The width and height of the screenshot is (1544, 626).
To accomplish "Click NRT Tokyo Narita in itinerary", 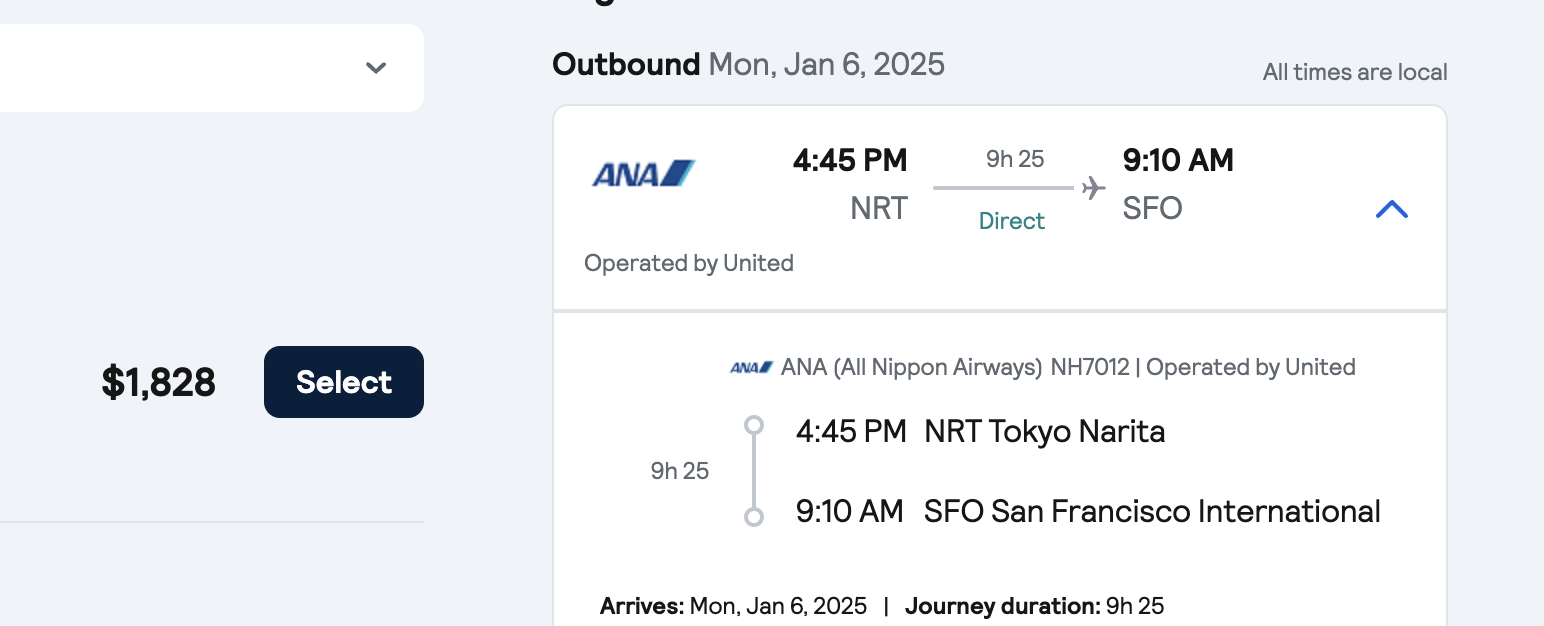I will tap(1045, 432).
